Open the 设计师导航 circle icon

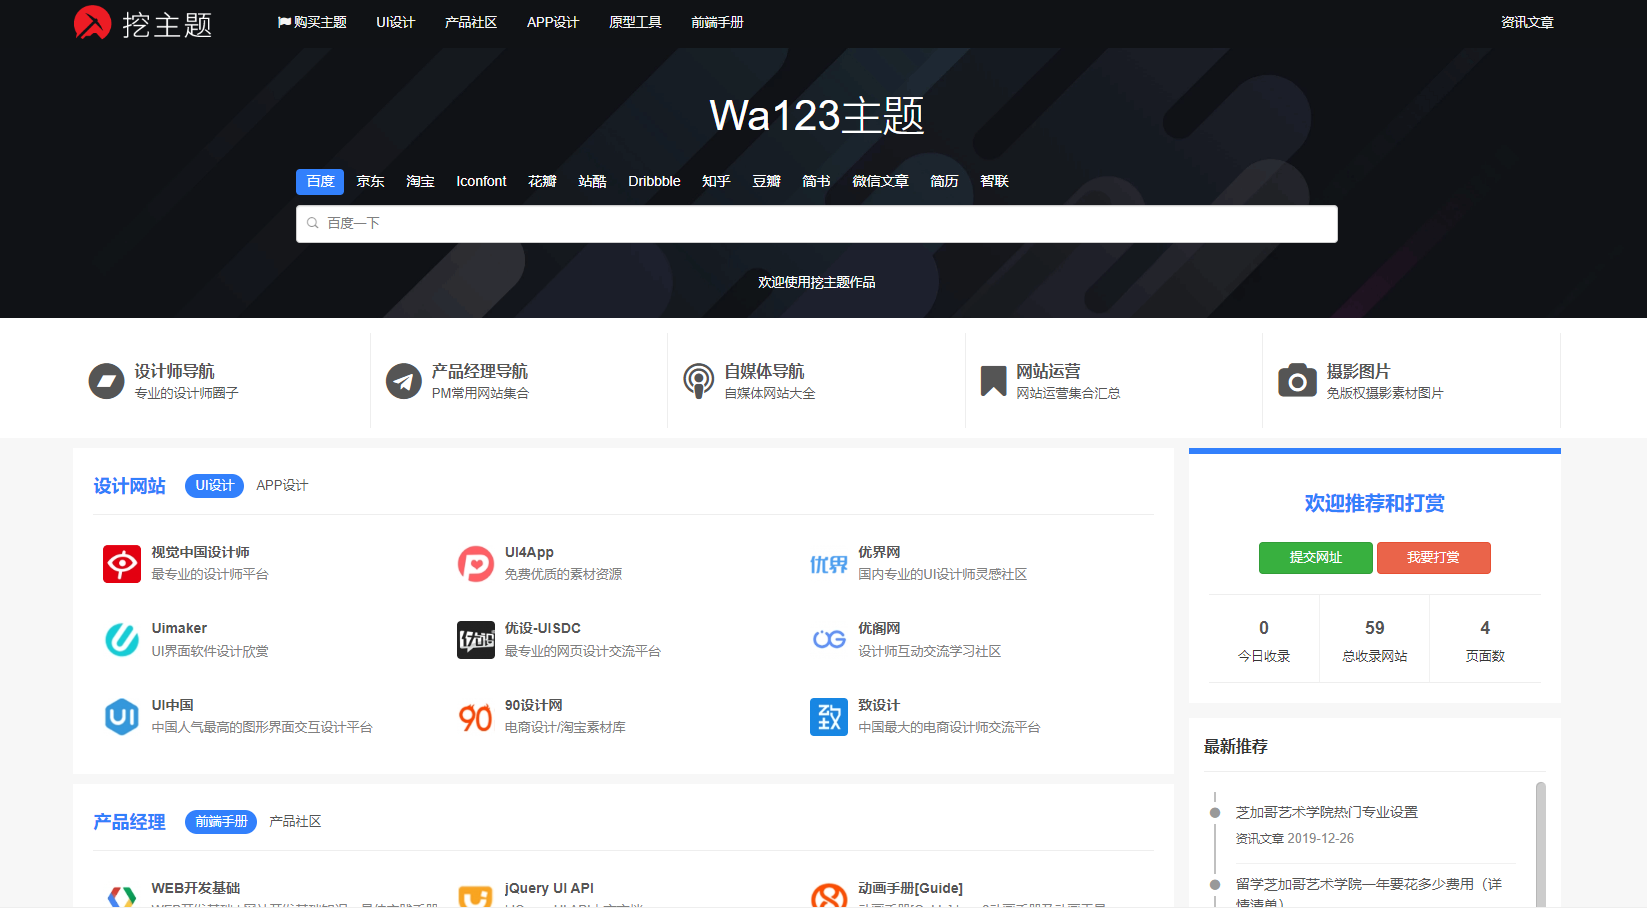click(x=106, y=381)
